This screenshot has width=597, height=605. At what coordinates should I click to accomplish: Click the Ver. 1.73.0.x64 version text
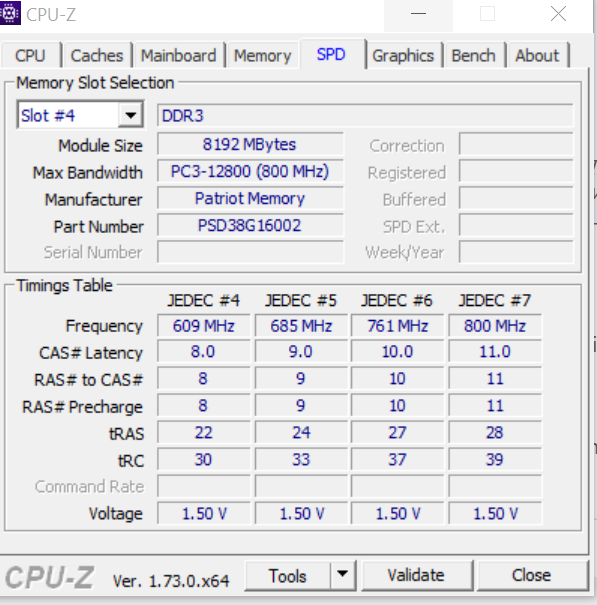171,580
